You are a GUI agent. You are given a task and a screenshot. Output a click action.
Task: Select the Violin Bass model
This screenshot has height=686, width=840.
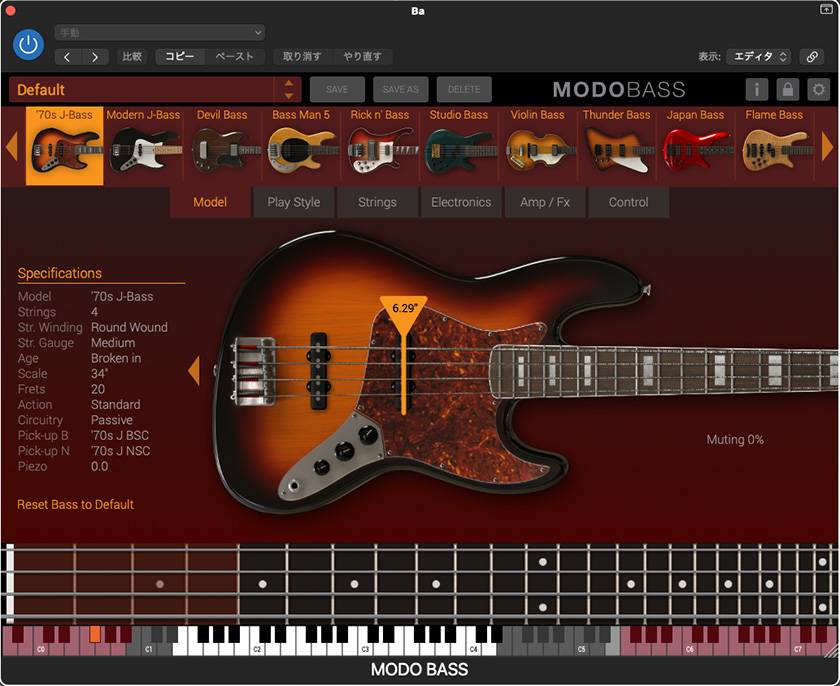pyautogui.click(x=537, y=146)
